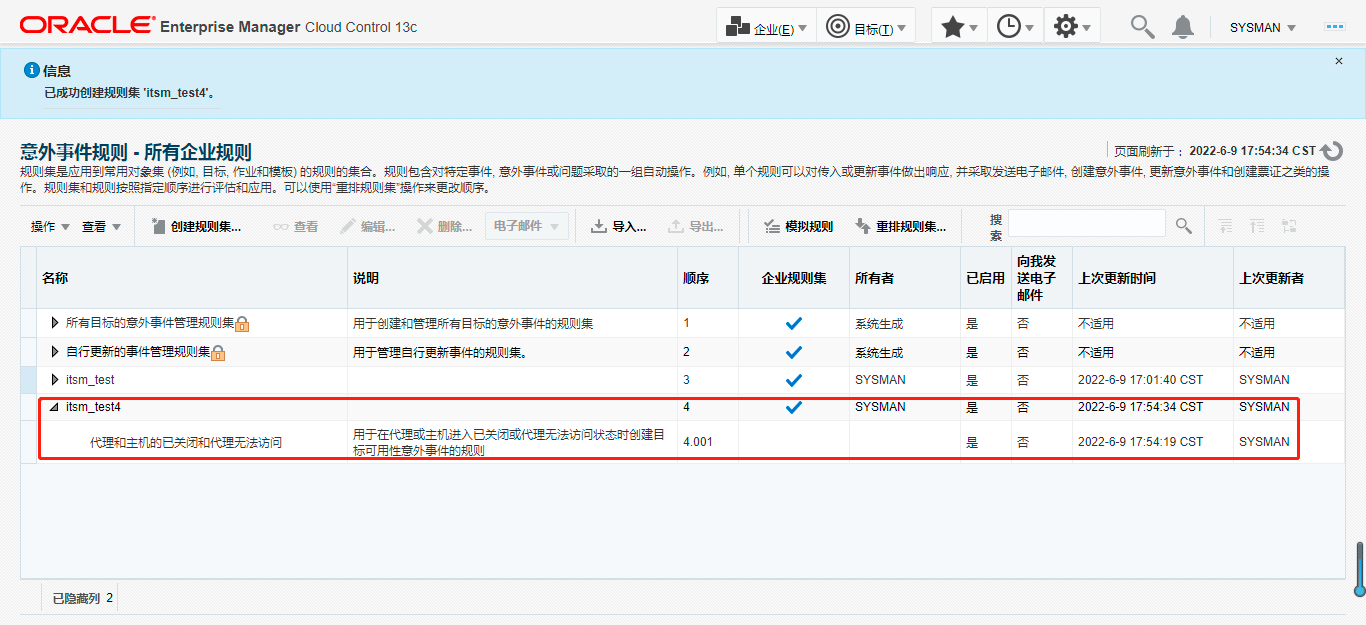
Task: Click lock icon beside 自行更新的事件管理规则集
Action: click(x=218, y=352)
